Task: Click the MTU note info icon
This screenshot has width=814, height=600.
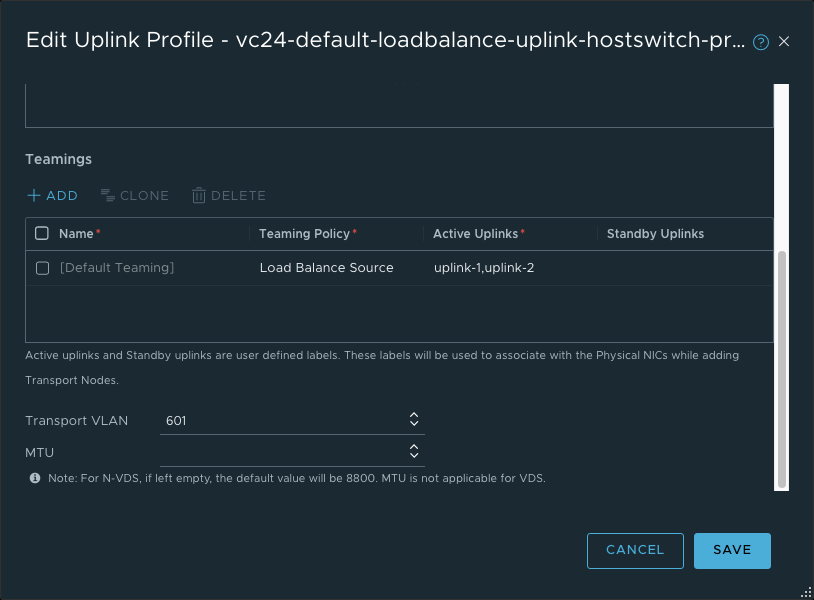Action: pos(35,478)
